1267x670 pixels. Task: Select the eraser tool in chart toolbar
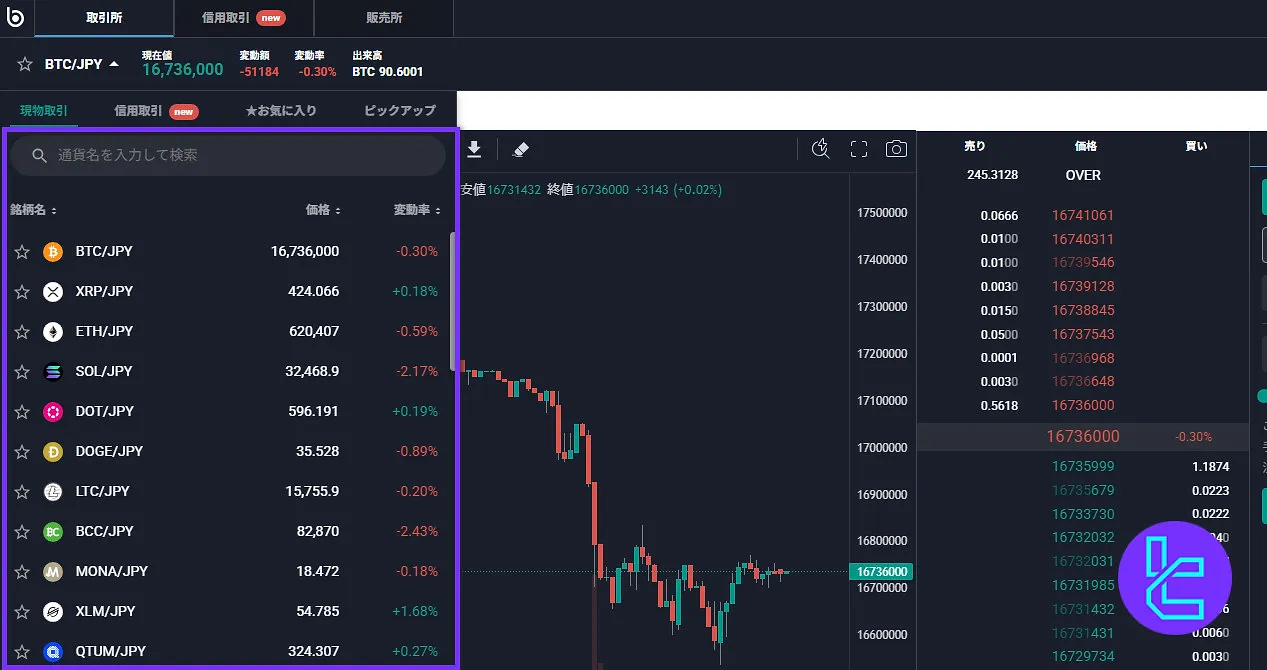point(520,149)
